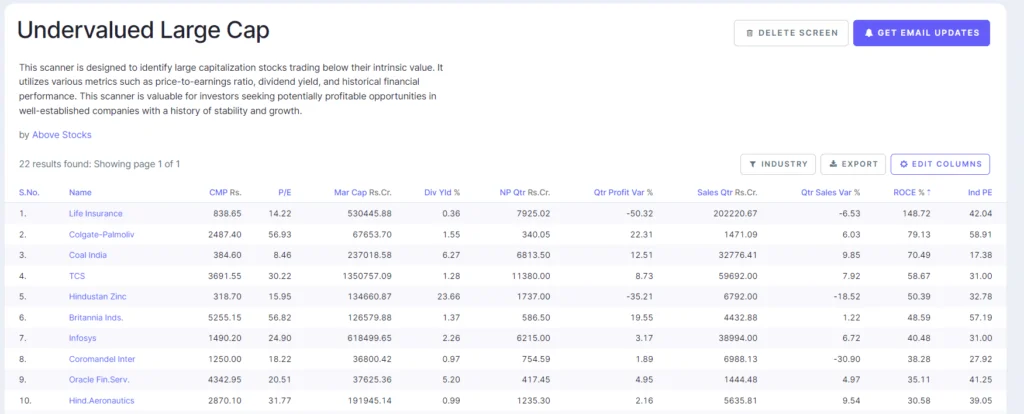Click the download icon in Export button
Screen dimensions: 1024x414
[x=833, y=164]
